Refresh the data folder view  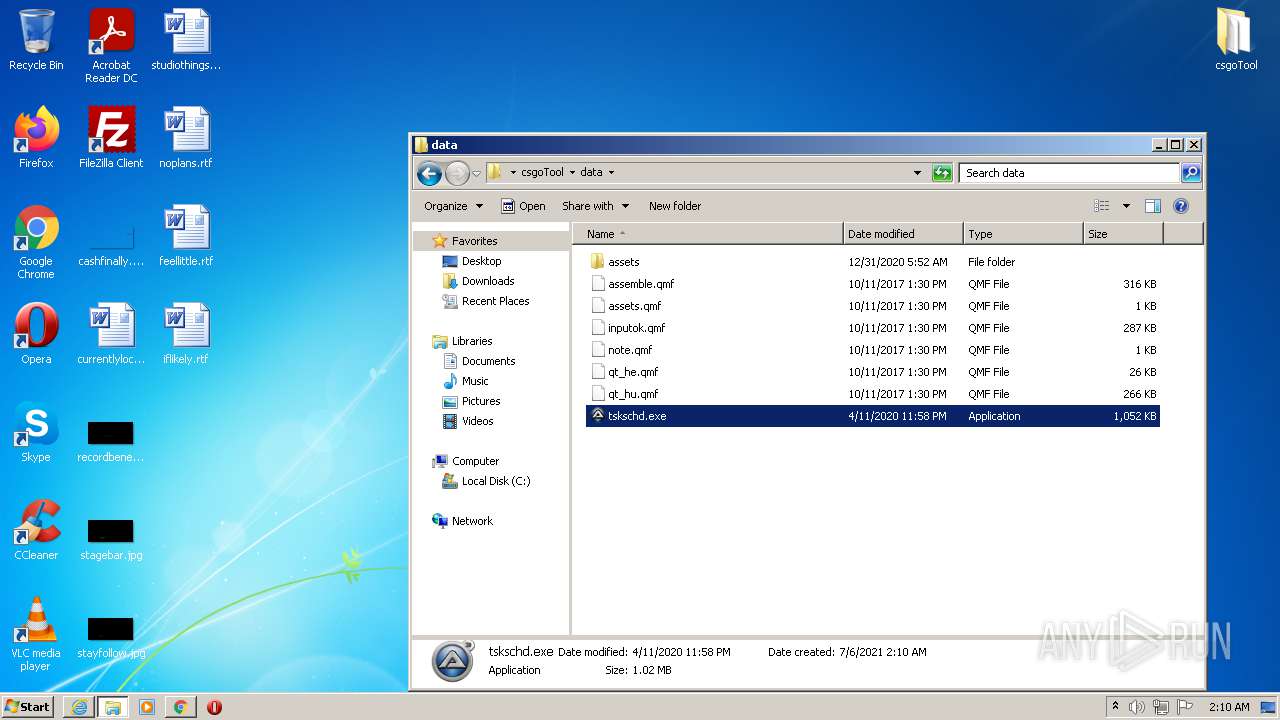942,173
